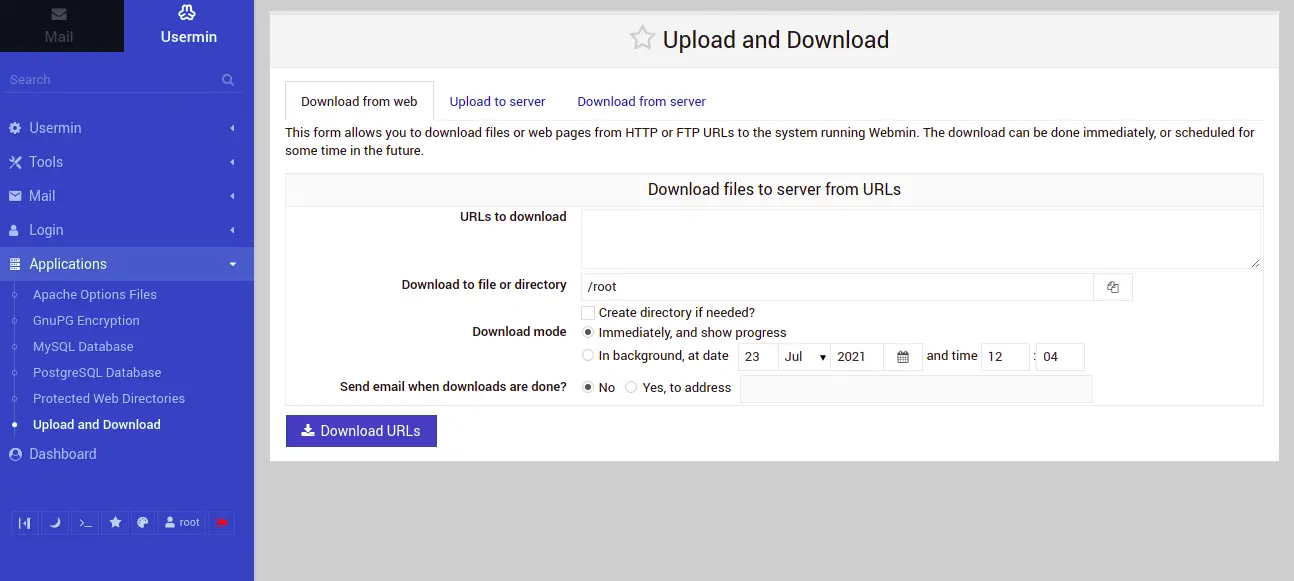Image resolution: width=1294 pixels, height=581 pixels.
Task: Click the Dashboard gauge icon
Action: 15,454
